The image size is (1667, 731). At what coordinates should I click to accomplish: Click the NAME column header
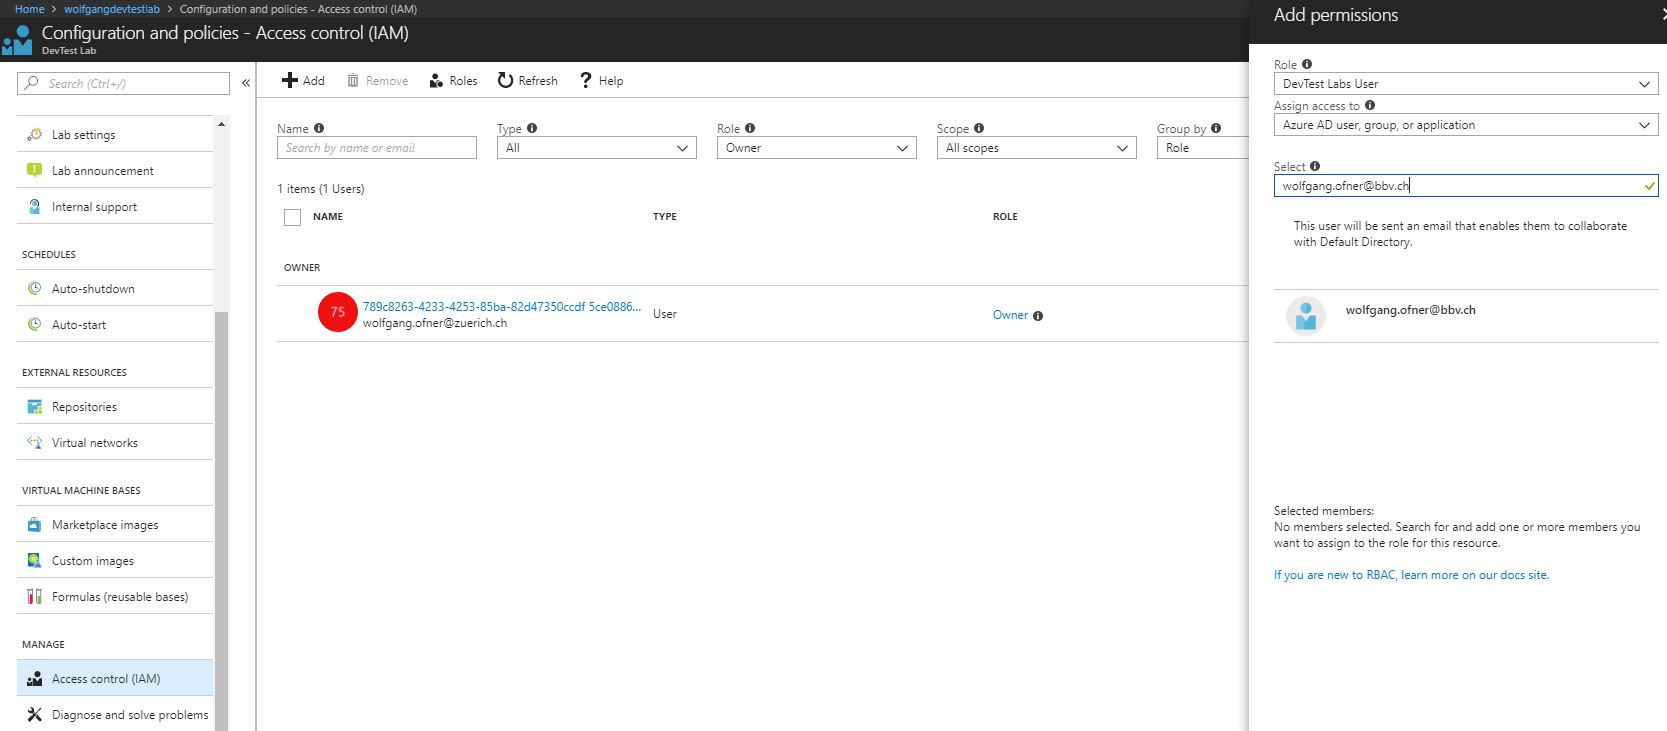pos(328,217)
